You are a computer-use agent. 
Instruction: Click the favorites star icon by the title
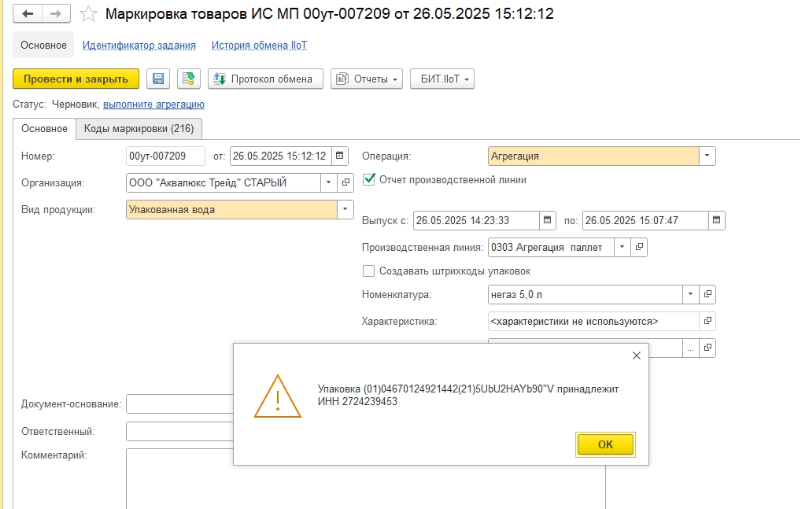(90, 14)
